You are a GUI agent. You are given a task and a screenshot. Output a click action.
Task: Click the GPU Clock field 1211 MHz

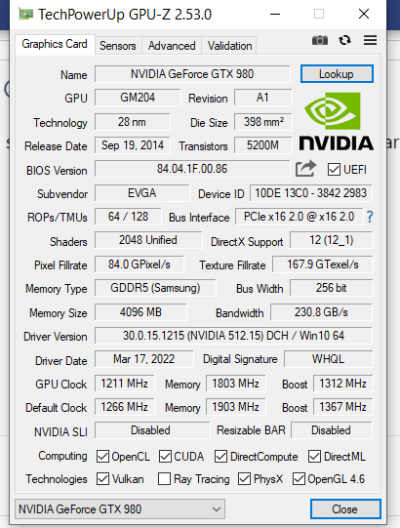pyautogui.click(x=124, y=383)
